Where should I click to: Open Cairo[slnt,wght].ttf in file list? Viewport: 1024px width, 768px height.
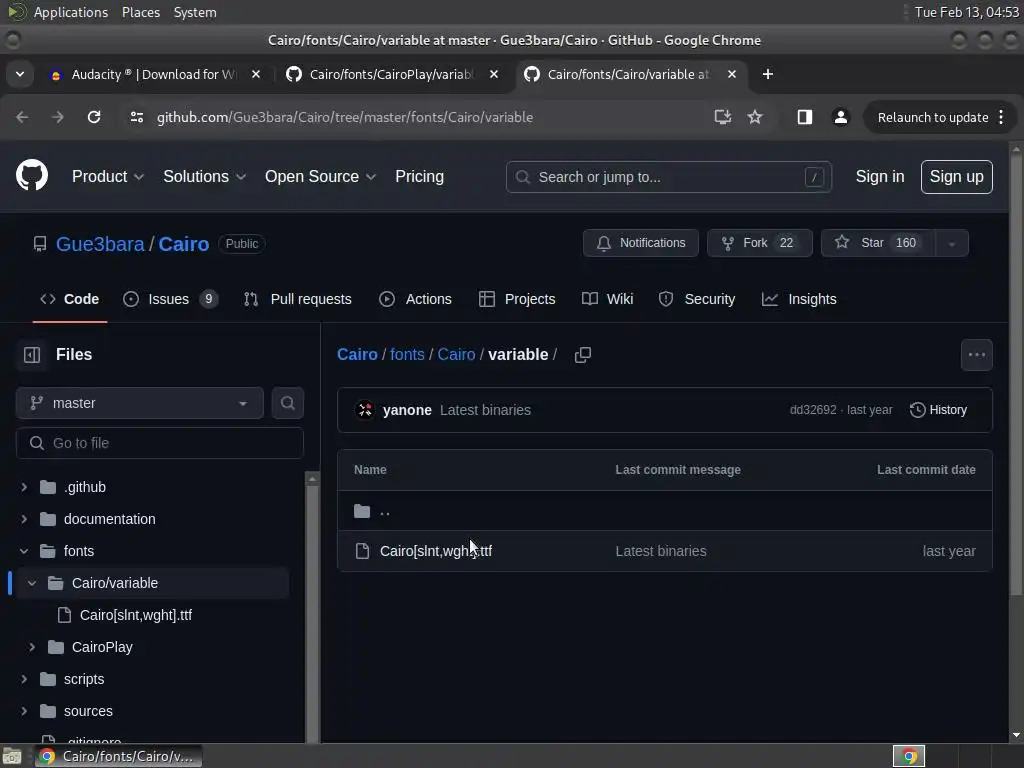[x=436, y=551]
